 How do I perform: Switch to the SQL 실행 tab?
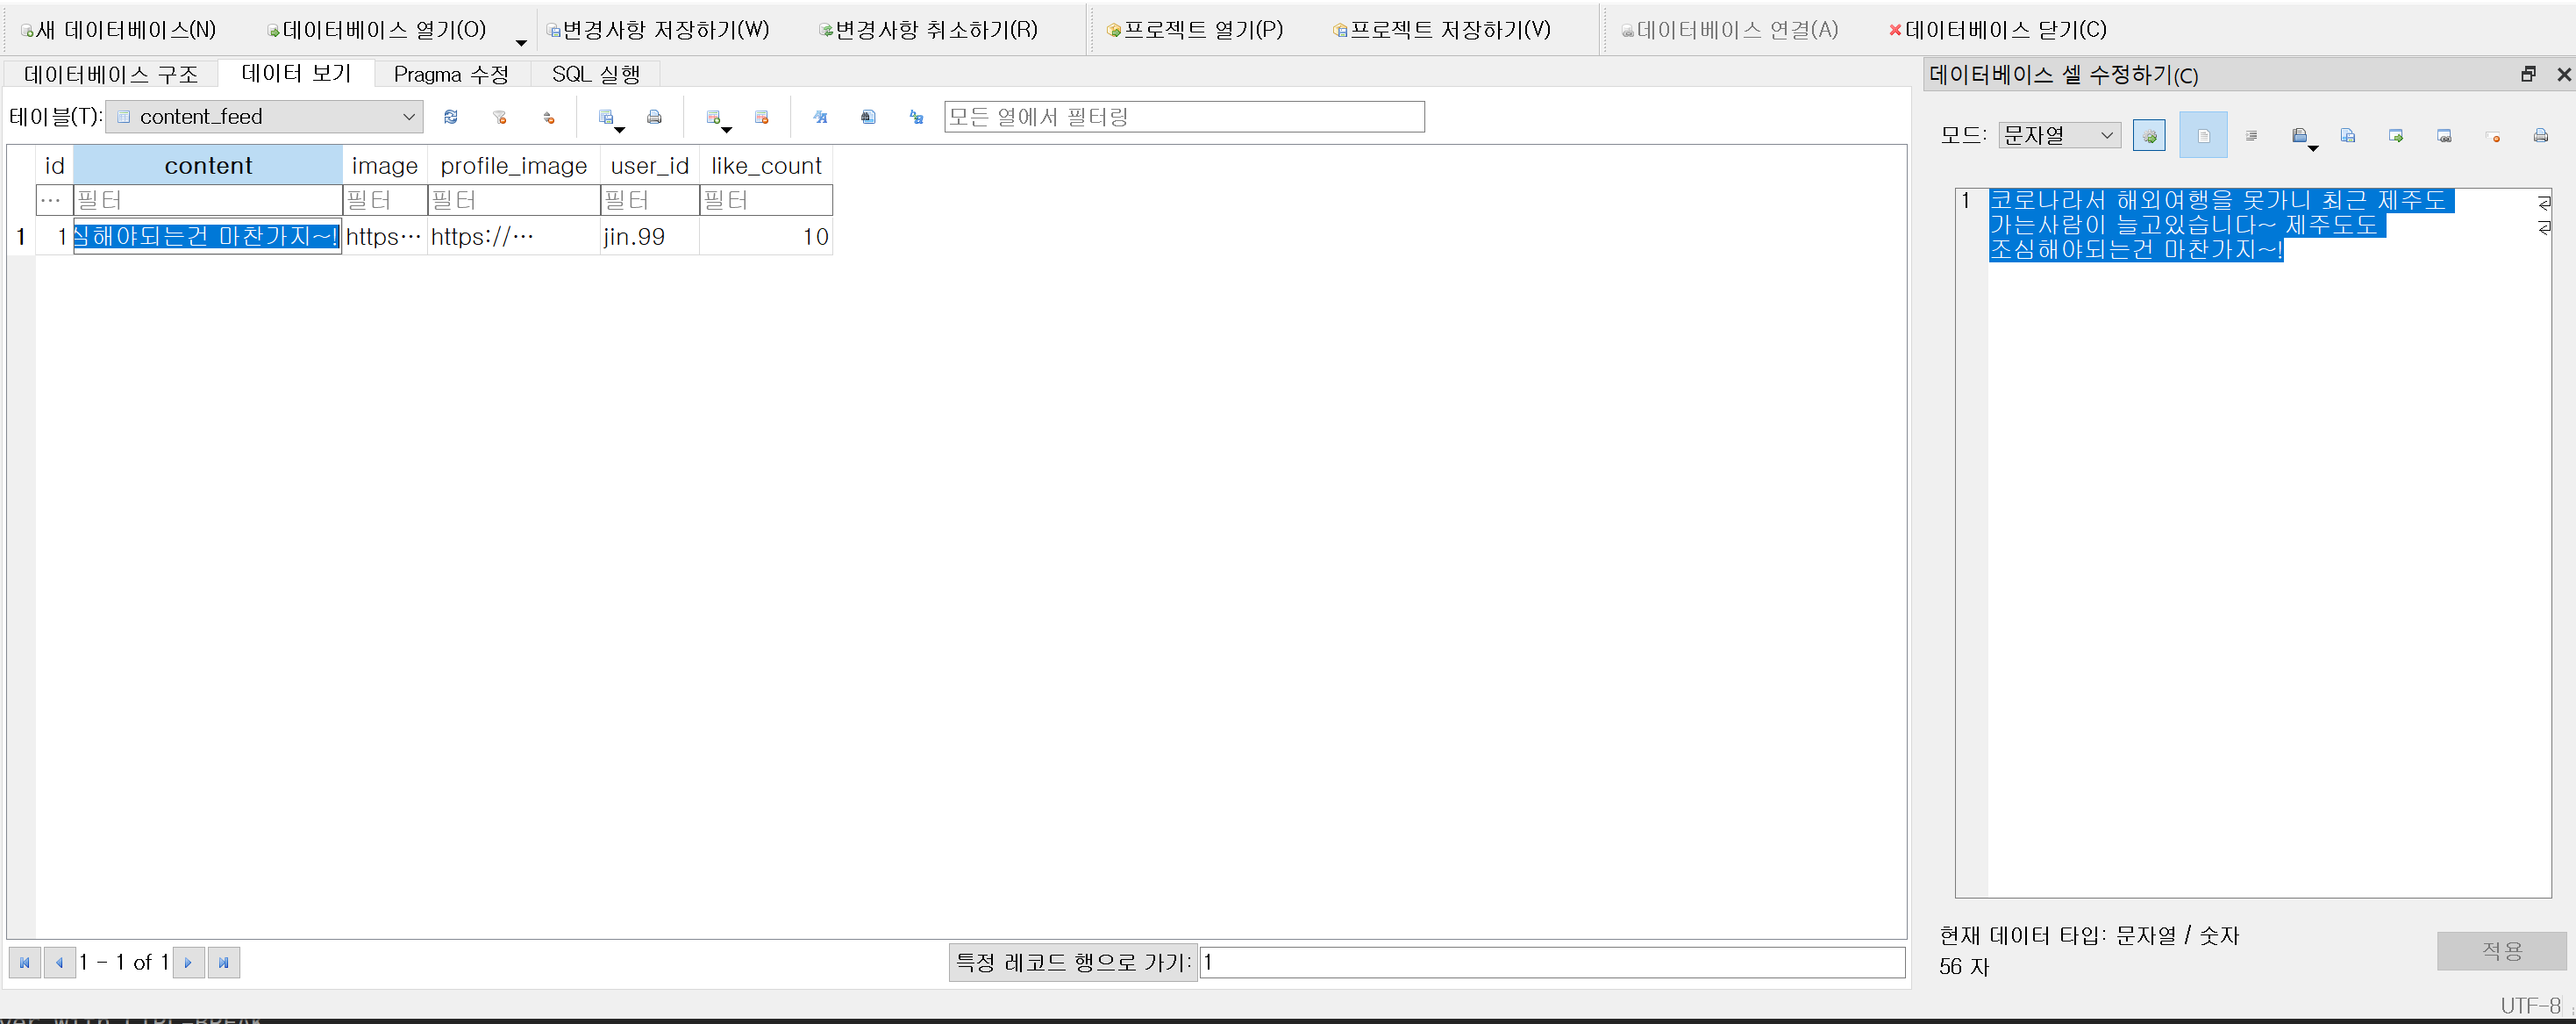tap(595, 74)
